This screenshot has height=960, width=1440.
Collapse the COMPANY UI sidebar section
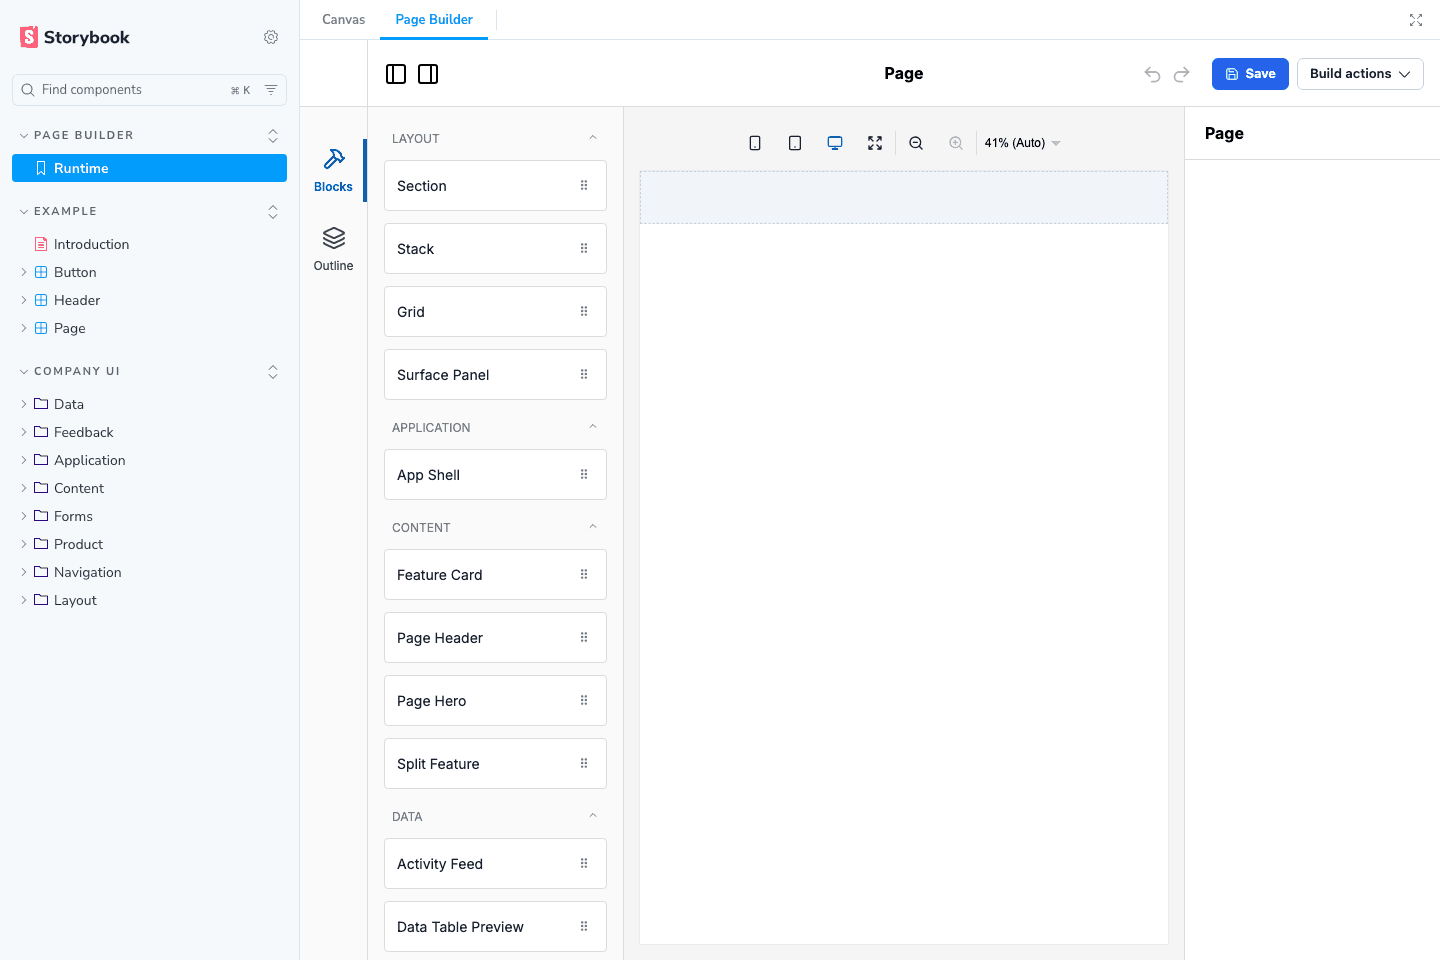[70, 371]
